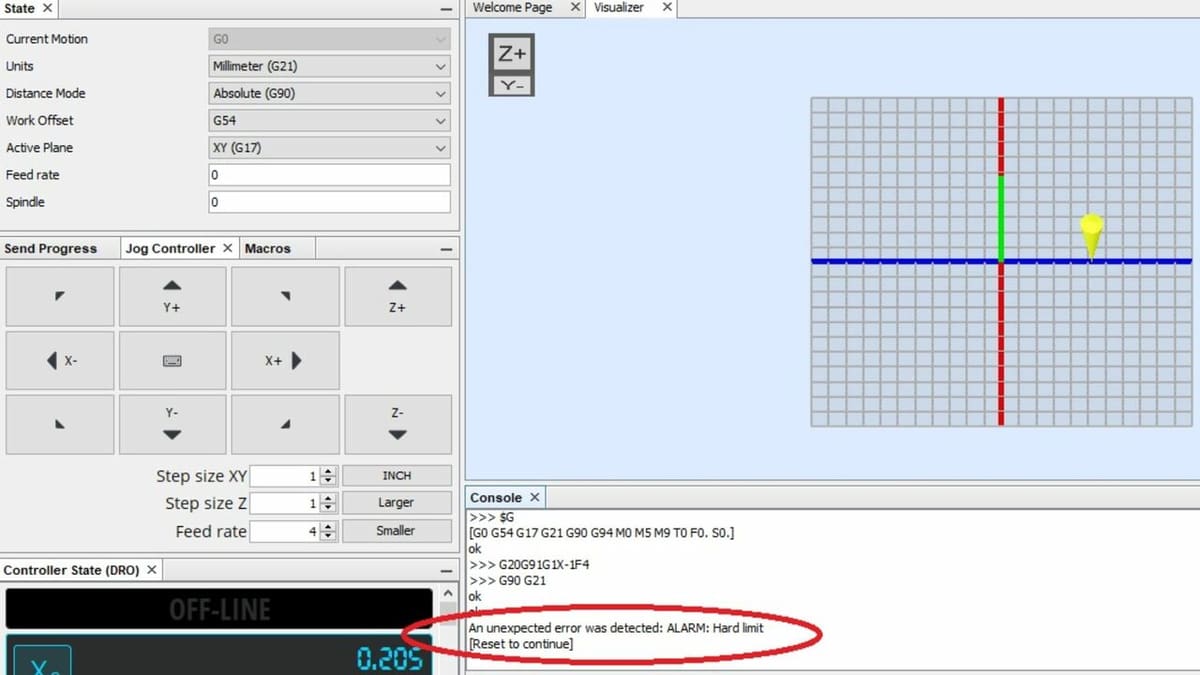The image size is (1200, 675).
Task: Open the Units dropdown showing Millimeter (G21)
Action: (x=328, y=67)
